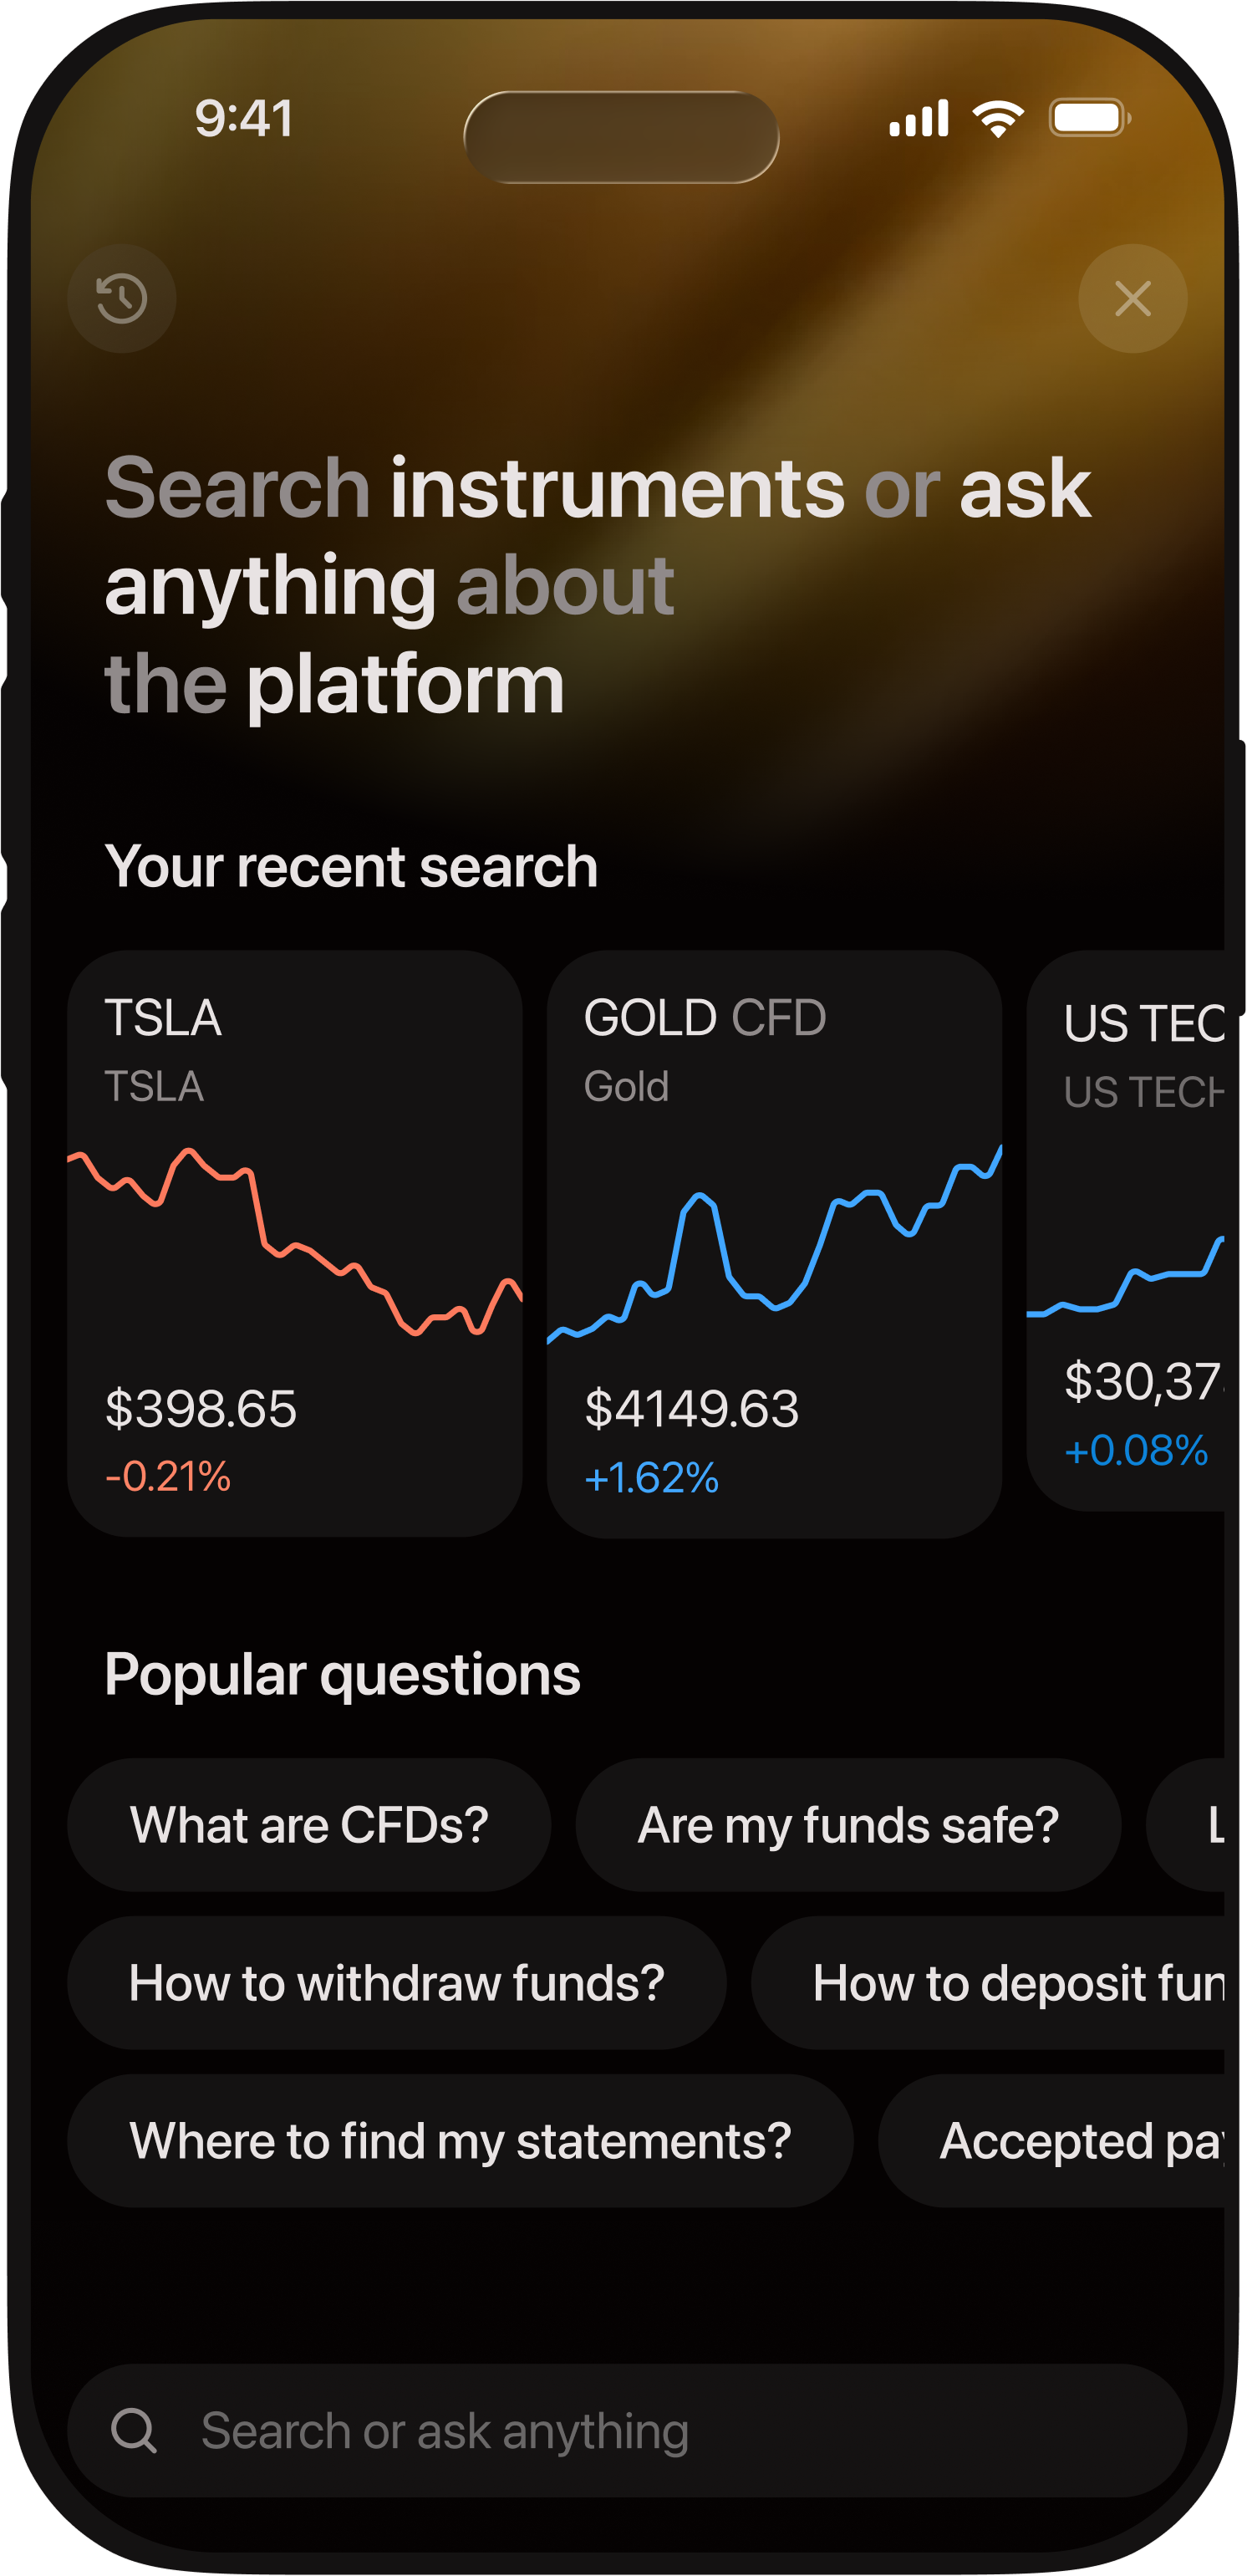This screenshot has height=2576, width=1247.
Task: Select the 'How to deposit funds' chip
Action: tap(989, 1983)
